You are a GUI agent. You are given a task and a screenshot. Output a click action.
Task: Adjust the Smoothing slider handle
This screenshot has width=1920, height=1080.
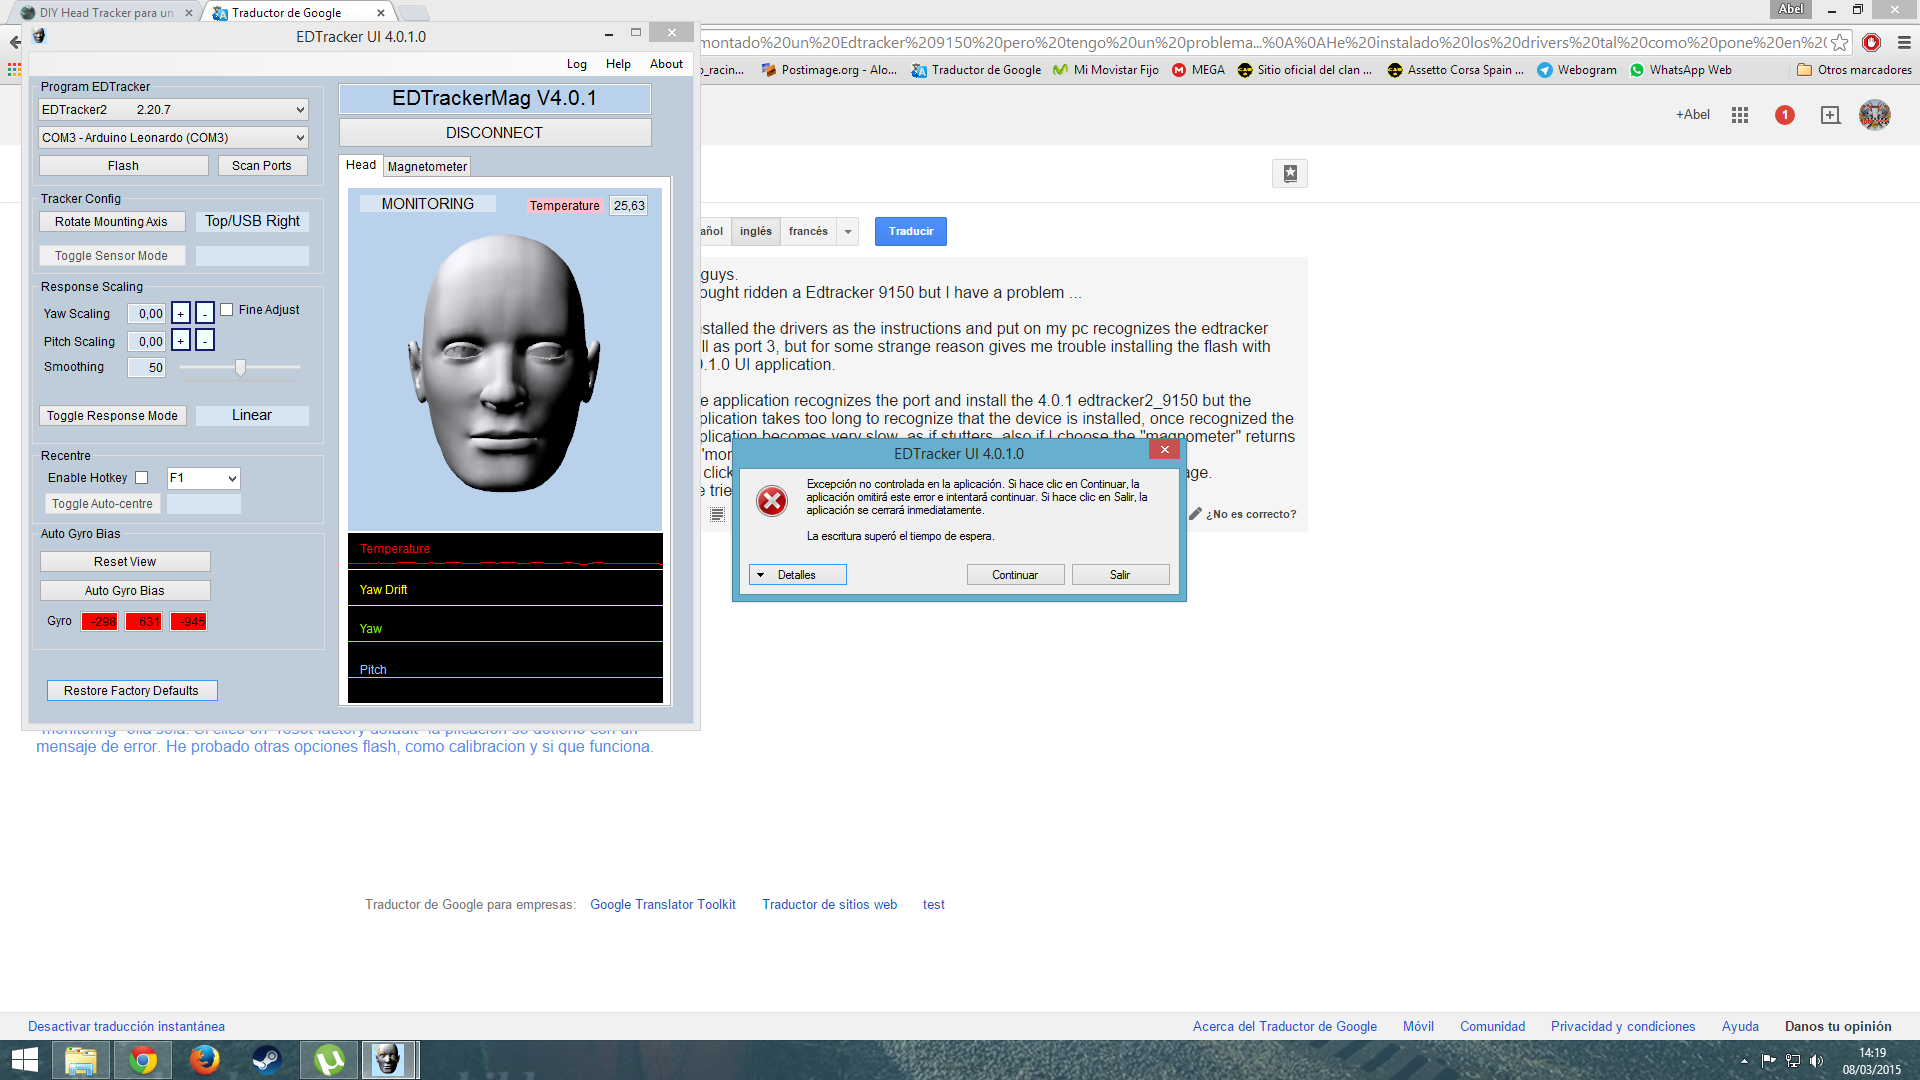click(240, 368)
